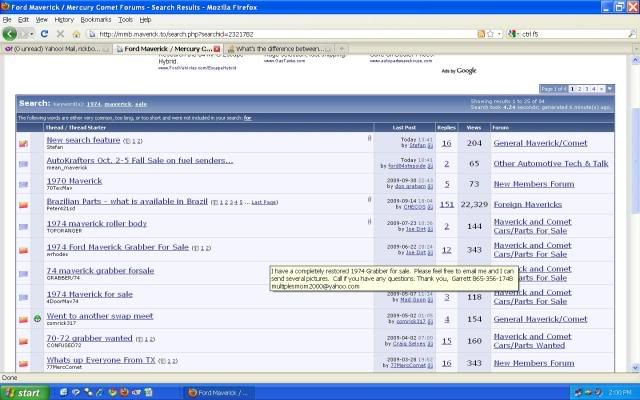
Task: Click the Ads by Google link
Action: (x=459, y=71)
